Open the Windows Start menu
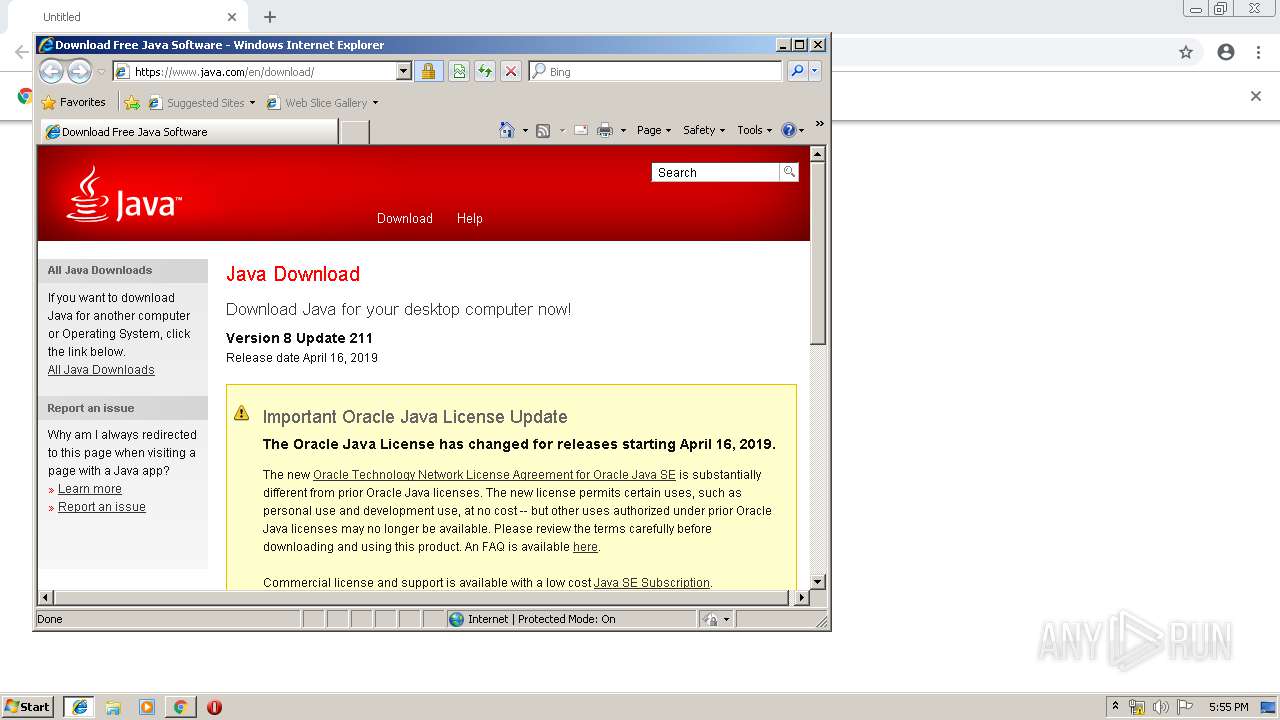 (x=28, y=706)
